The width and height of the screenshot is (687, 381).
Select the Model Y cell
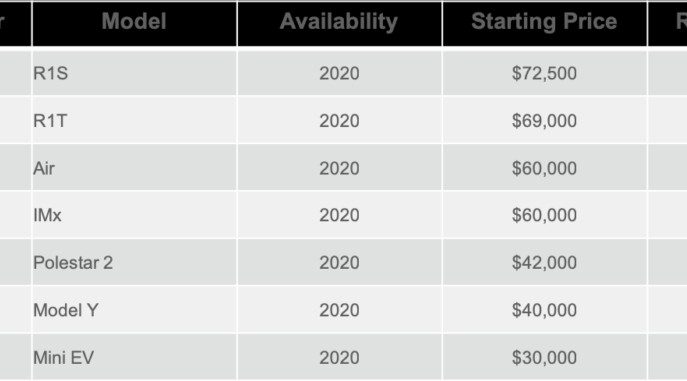pyautogui.click(x=135, y=310)
